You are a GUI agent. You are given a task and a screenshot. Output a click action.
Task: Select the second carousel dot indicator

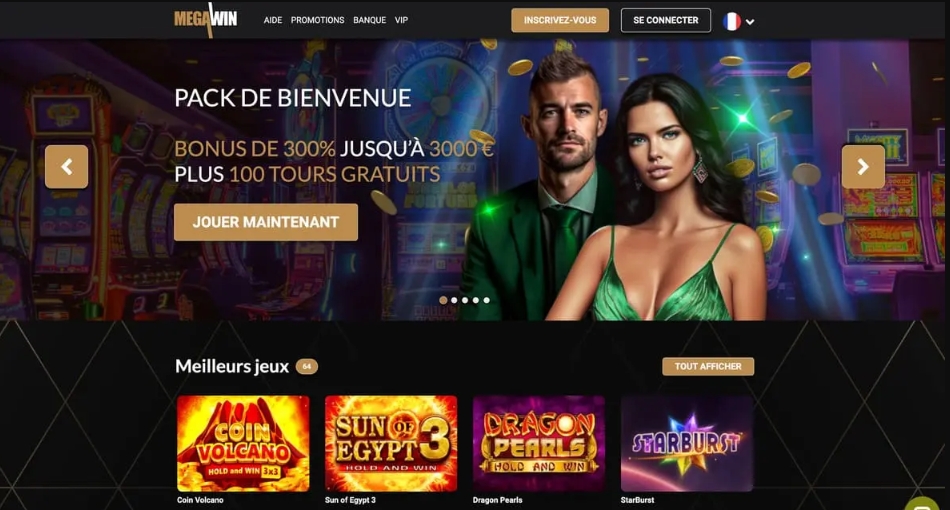tap(454, 300)
